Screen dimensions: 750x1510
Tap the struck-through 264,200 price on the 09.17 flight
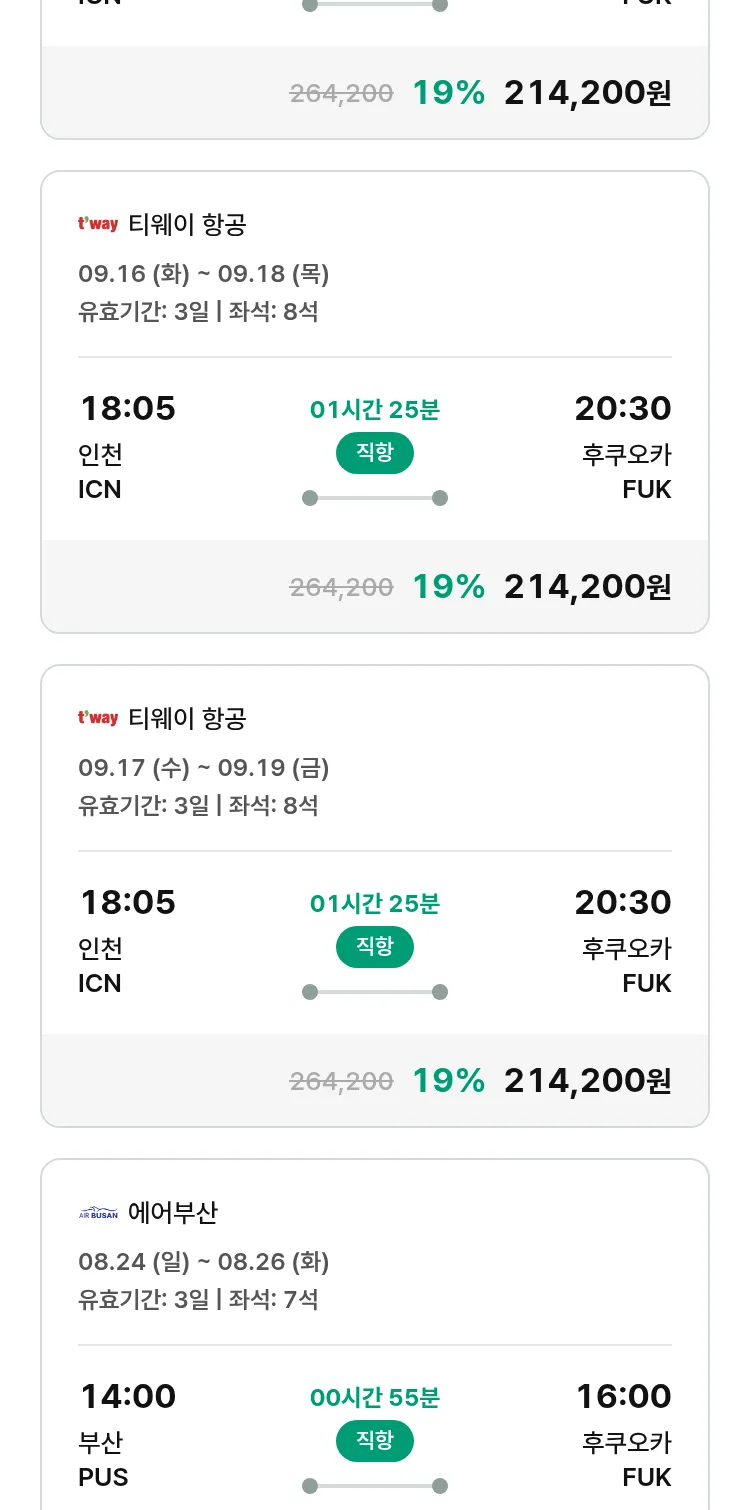tap(341, 1081)
